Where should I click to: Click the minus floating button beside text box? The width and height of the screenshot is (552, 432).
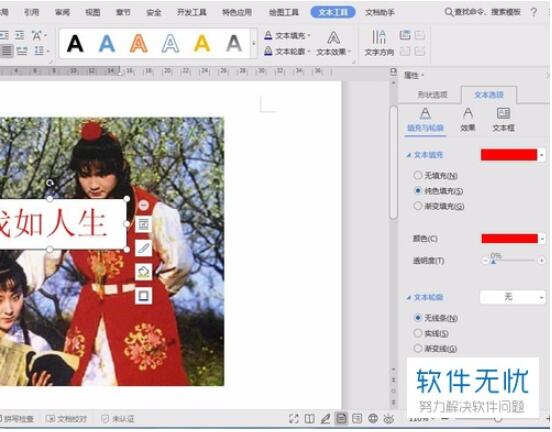[x=143, y=205]
